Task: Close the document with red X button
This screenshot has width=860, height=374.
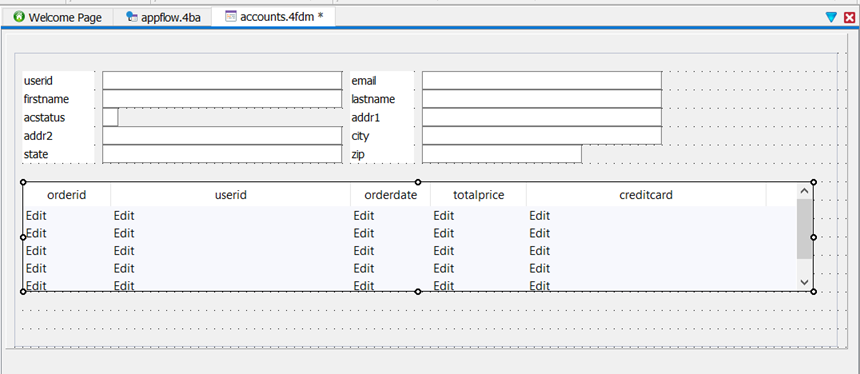Action: click(850, 18)
